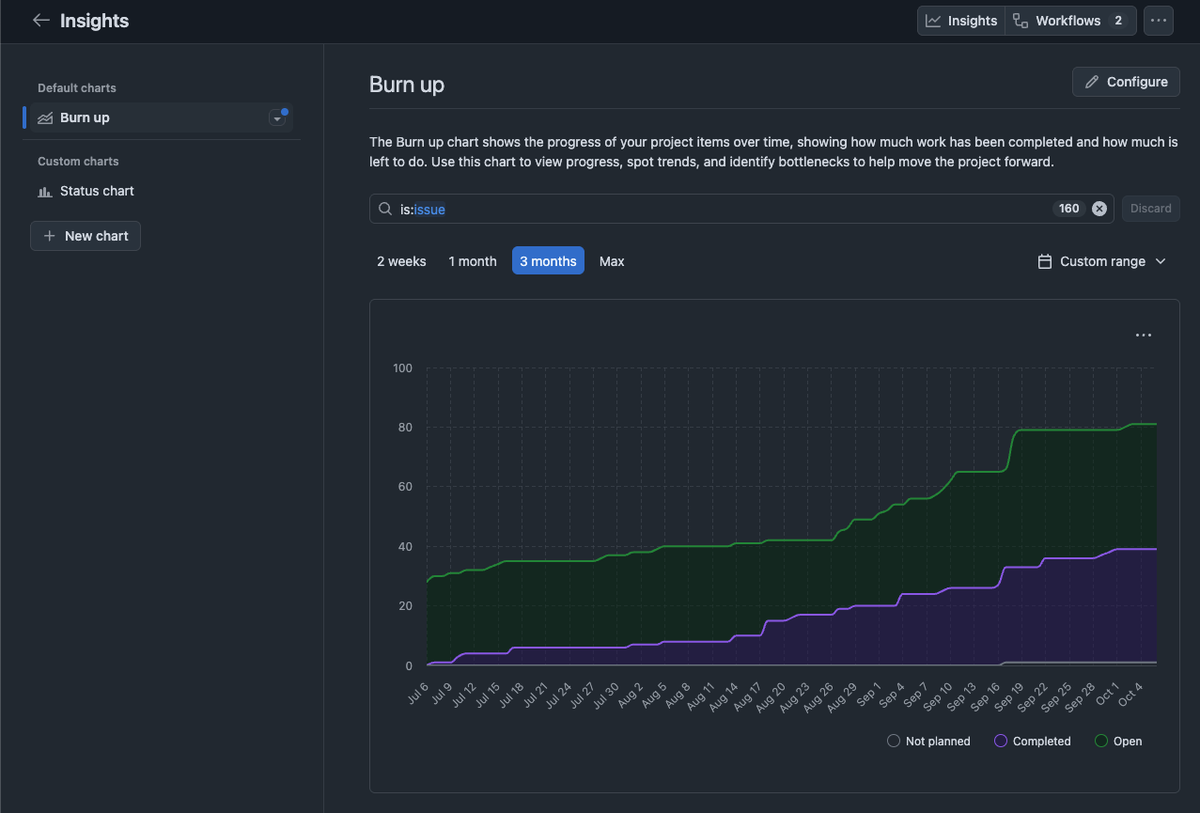Click the back arrow next to Insights

41,20
